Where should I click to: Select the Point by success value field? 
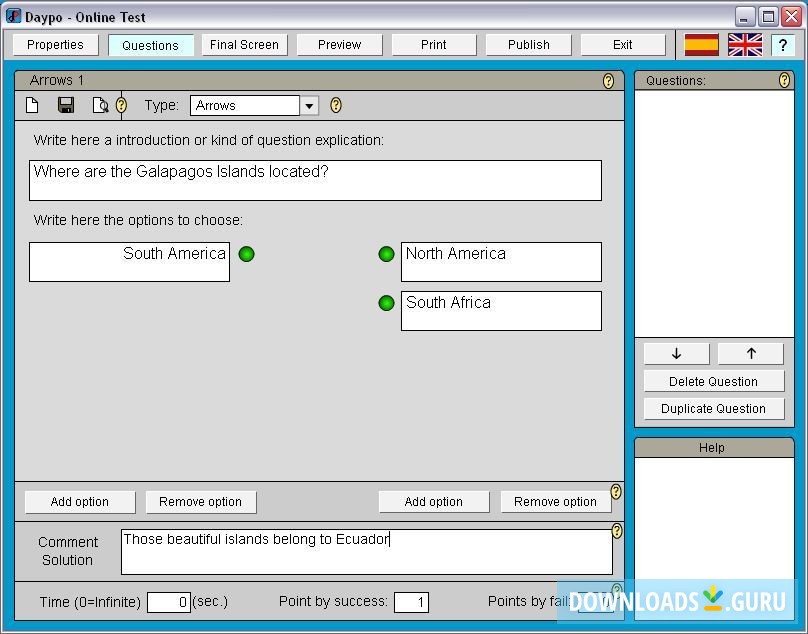412,601
